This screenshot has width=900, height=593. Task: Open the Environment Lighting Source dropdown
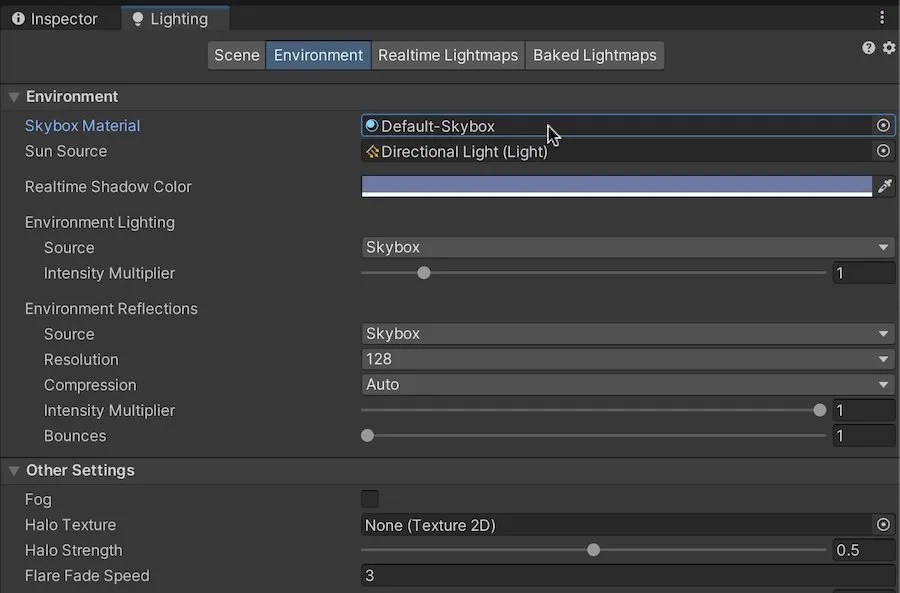pos(627,247)
